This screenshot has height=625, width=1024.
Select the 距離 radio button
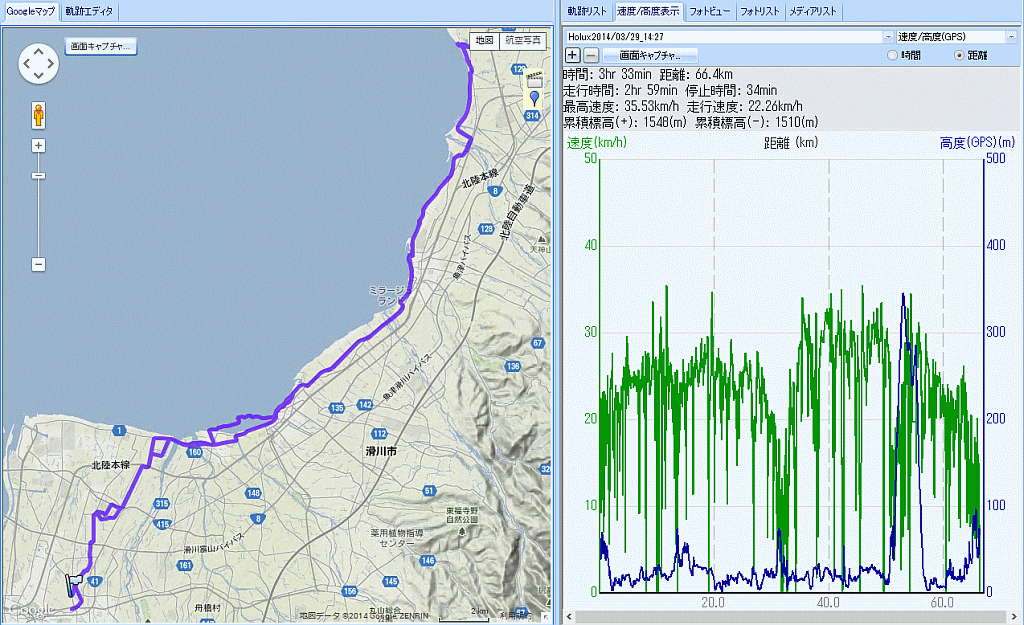(x=961, y=56)
